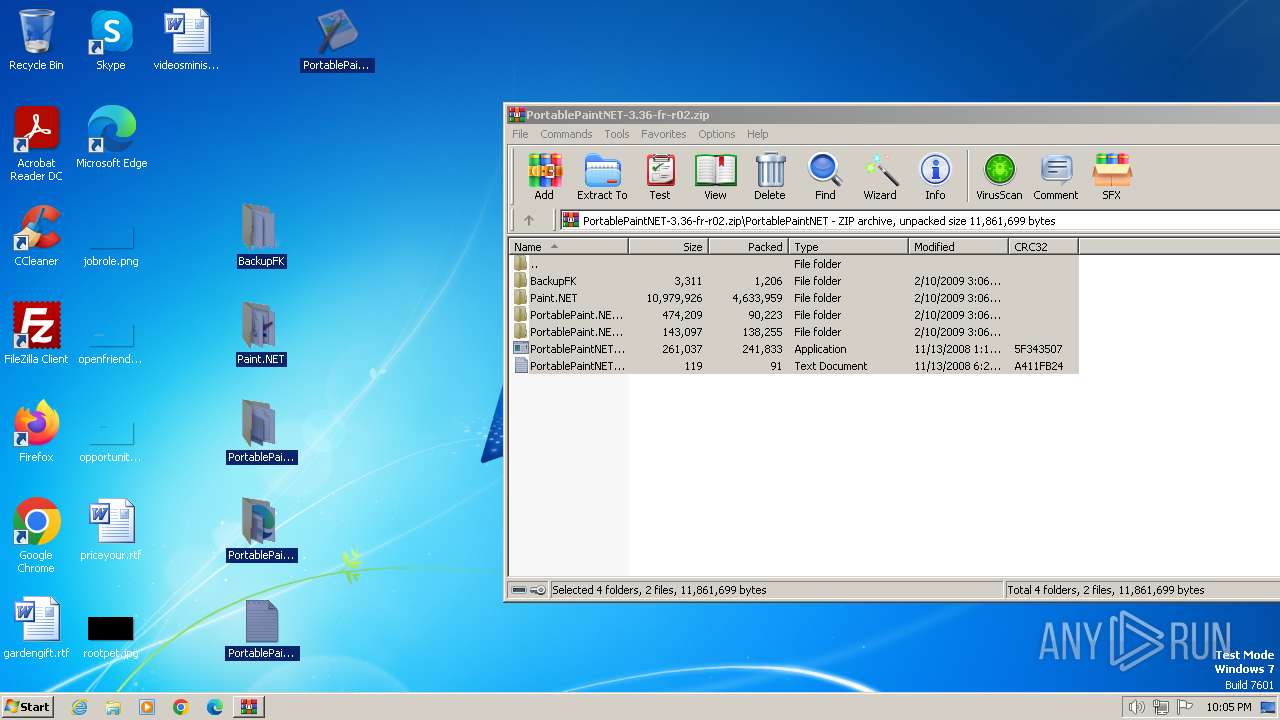
Task: Select the Recycle Bin desktop icon
Action: click(36, 40)
